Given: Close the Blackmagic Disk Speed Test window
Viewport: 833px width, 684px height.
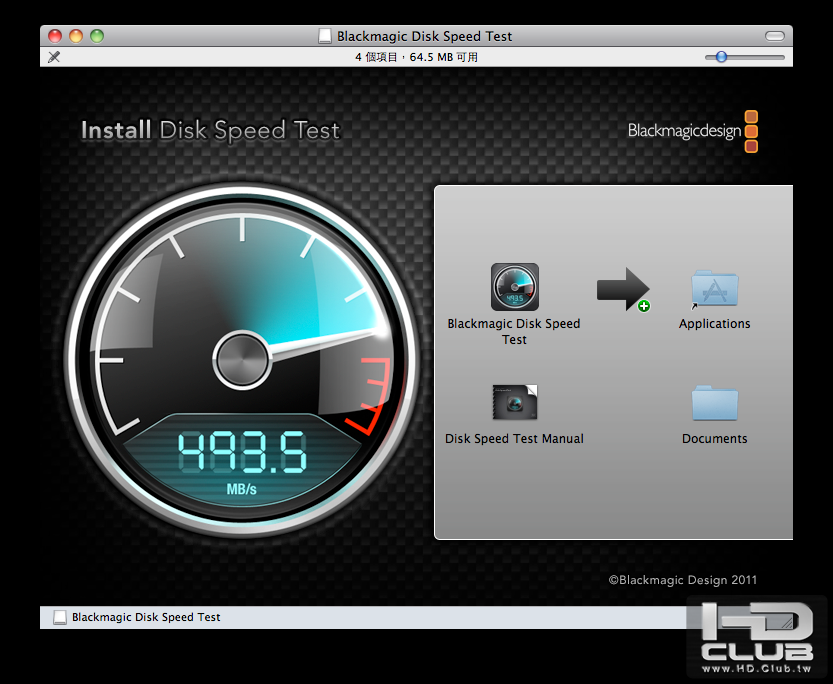Looking at the screenshot, I should (x=55, y=36).
